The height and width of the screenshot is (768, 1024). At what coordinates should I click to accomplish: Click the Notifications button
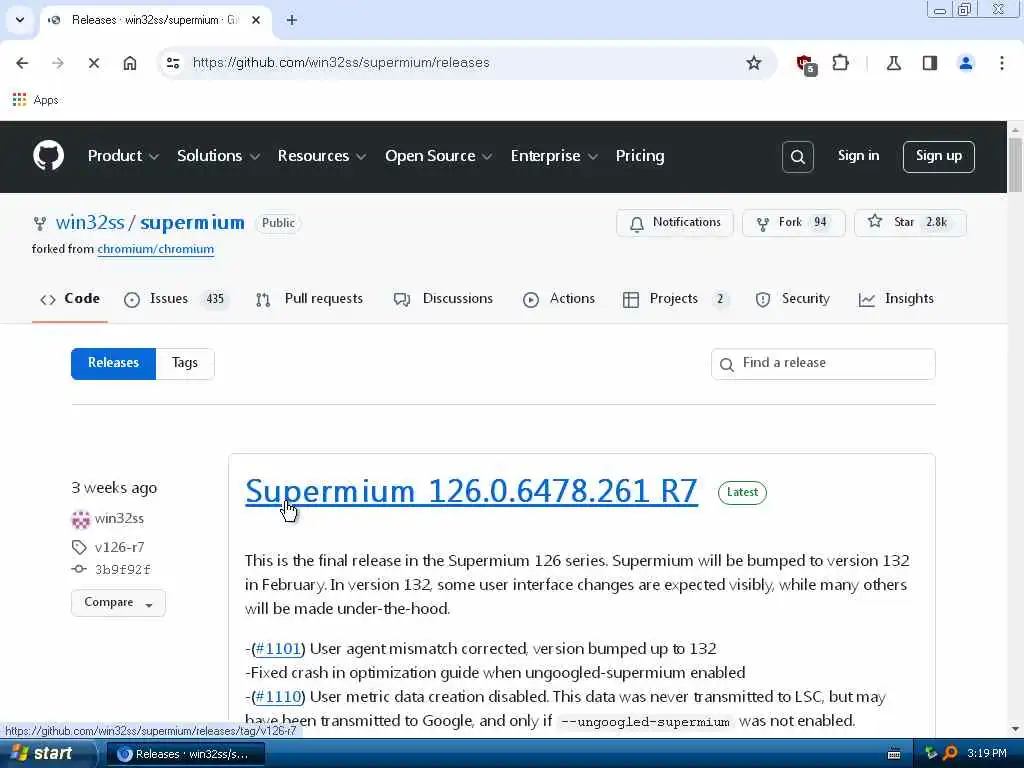click(675, 223)
